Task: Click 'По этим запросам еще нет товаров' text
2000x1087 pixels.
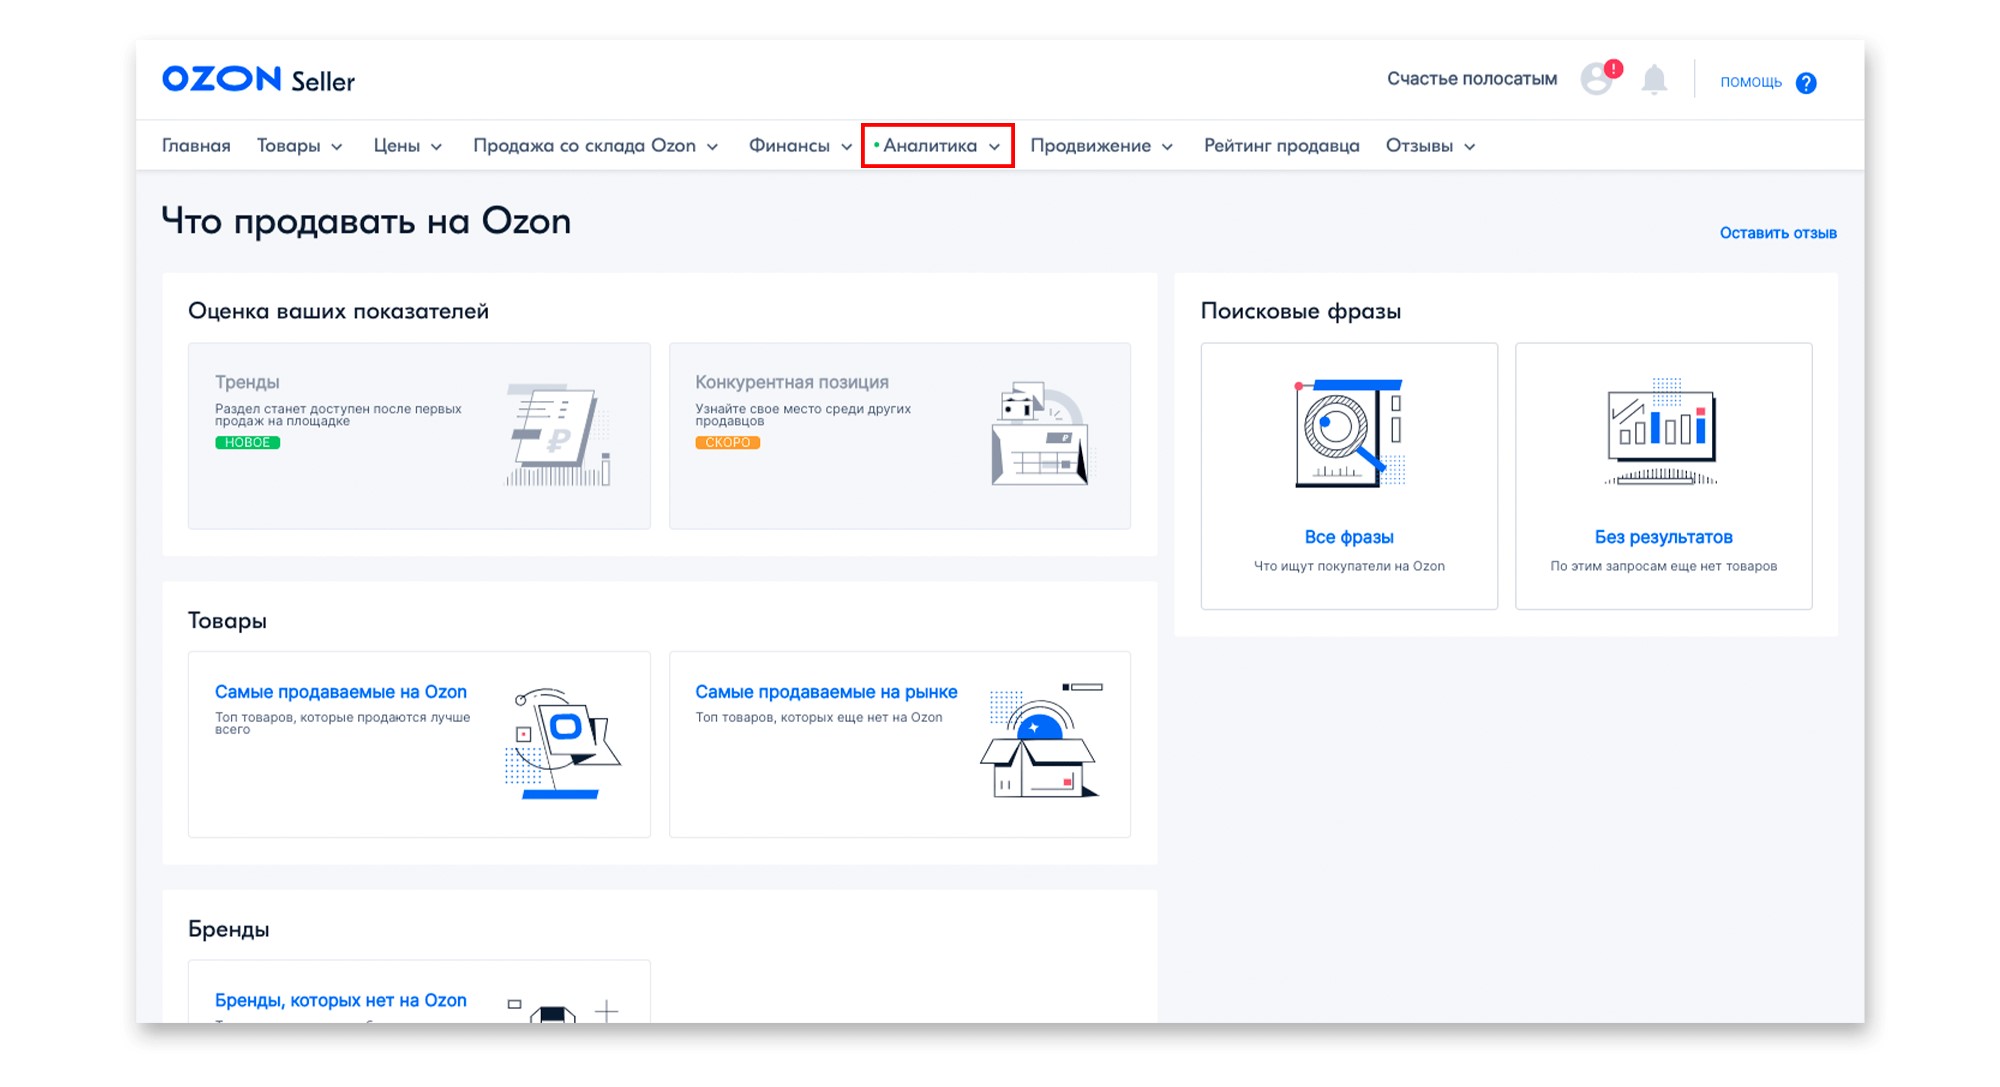Action: 1663,566
